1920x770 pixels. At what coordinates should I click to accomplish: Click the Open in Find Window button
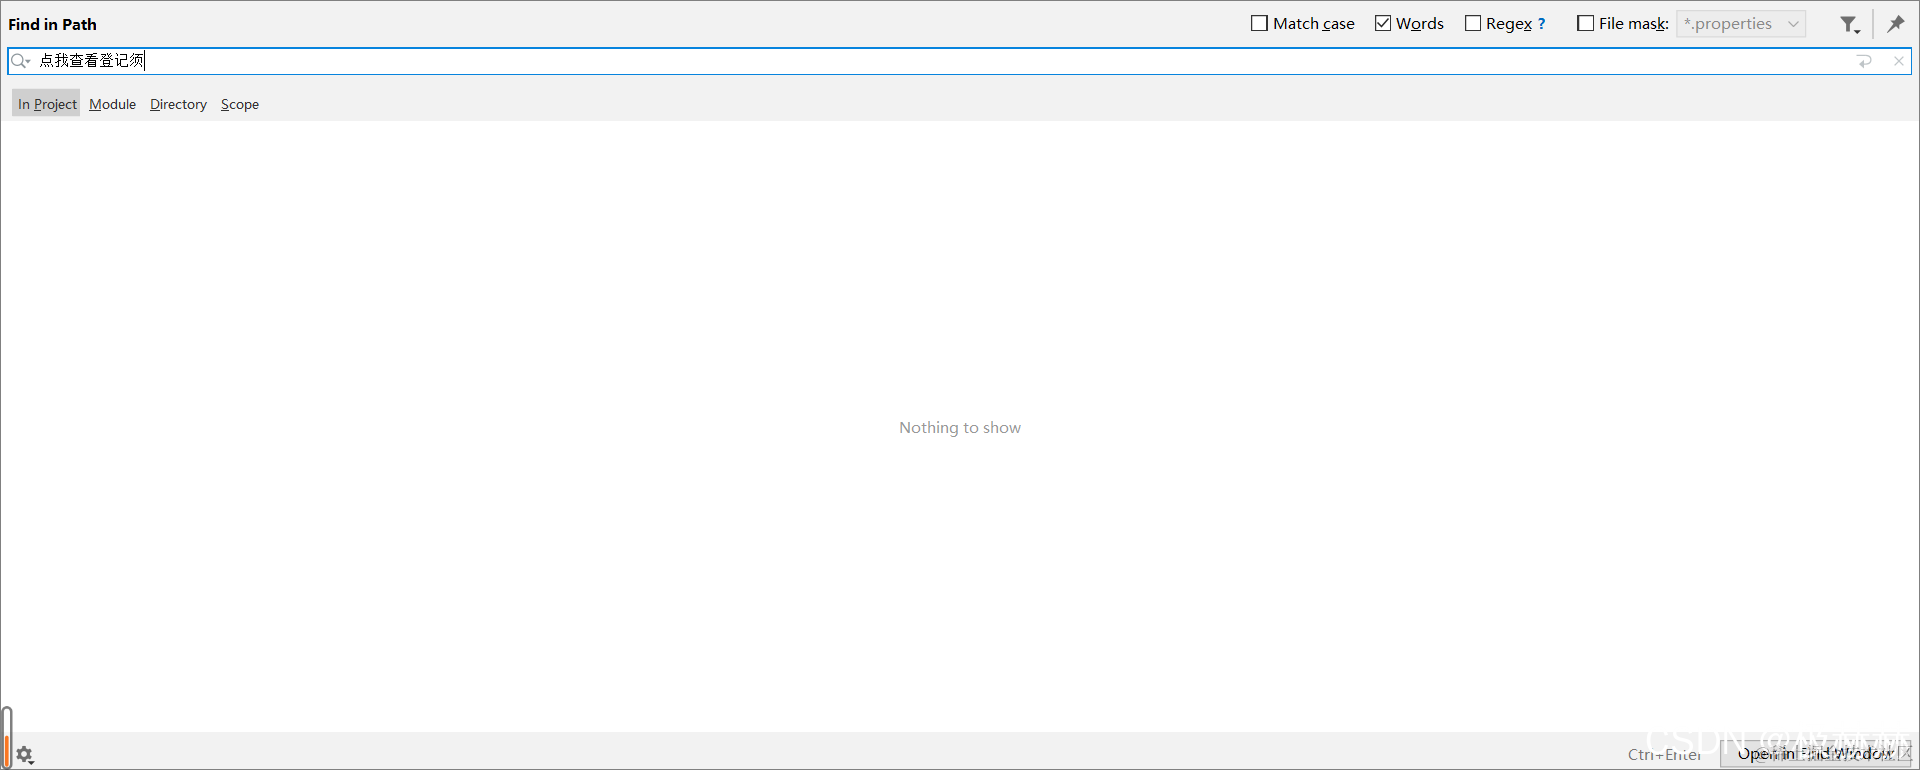pyautogui.click(x=1815, y=754)
